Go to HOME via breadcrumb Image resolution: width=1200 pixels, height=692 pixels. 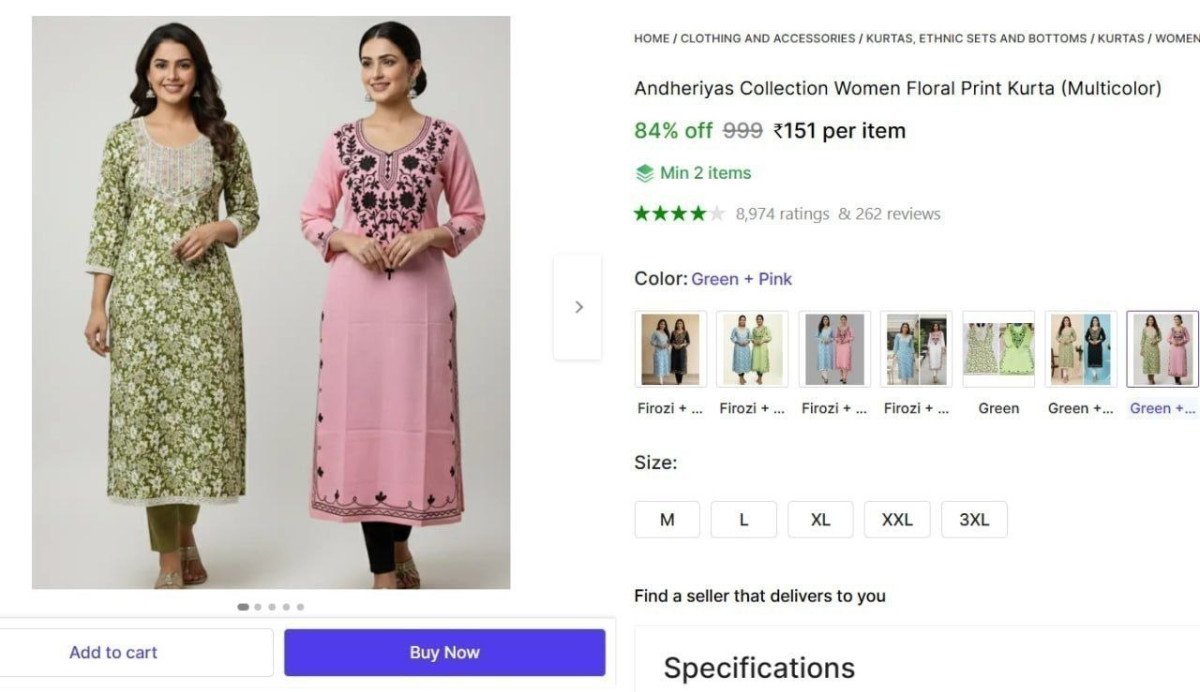650,38
